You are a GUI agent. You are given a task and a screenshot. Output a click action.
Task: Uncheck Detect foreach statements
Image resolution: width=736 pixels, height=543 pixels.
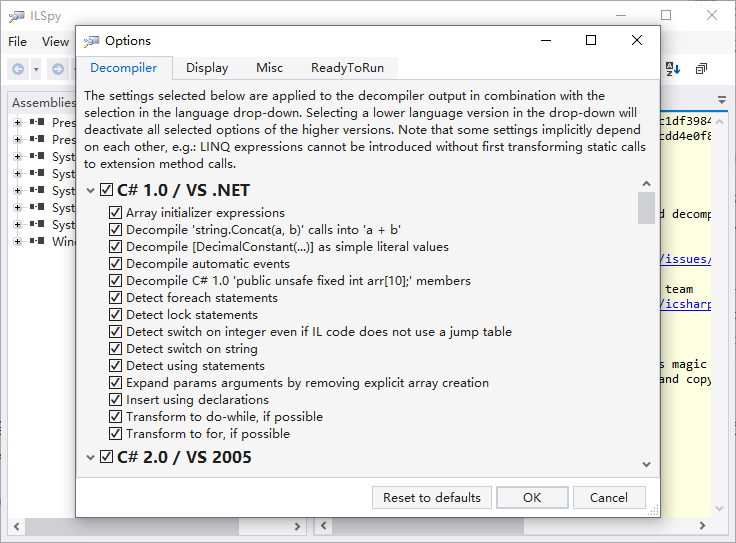pyautogui.click(x=115, y=298)
